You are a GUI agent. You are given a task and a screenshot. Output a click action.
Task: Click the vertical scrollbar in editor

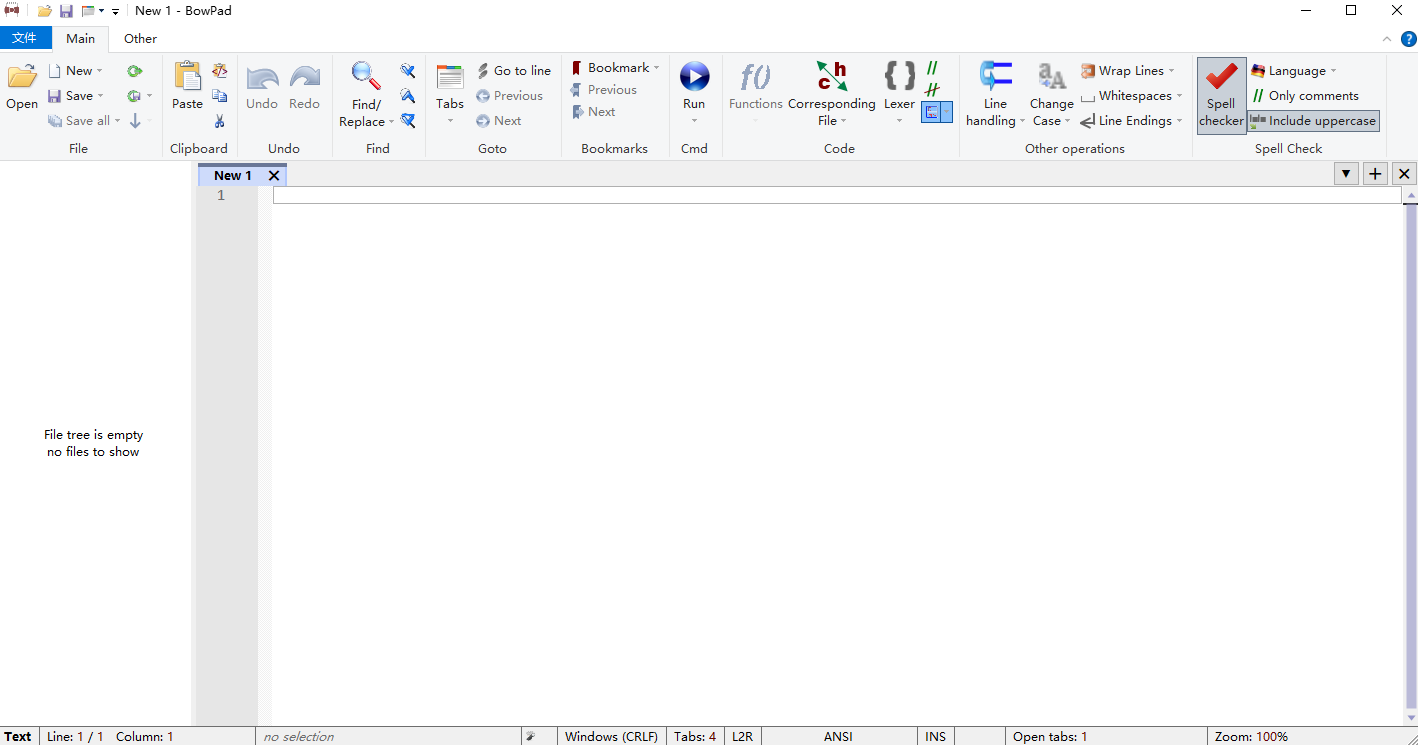(x=1410, y=450)
